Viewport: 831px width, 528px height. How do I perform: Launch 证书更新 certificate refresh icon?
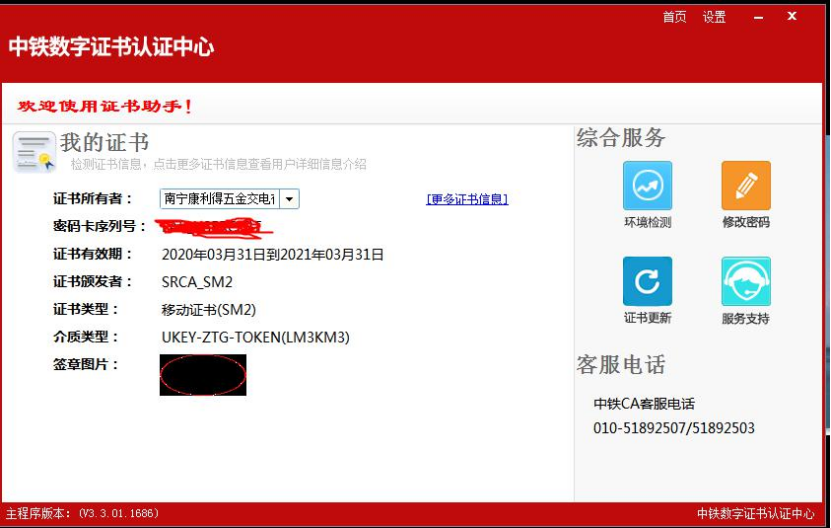[647, 281]
